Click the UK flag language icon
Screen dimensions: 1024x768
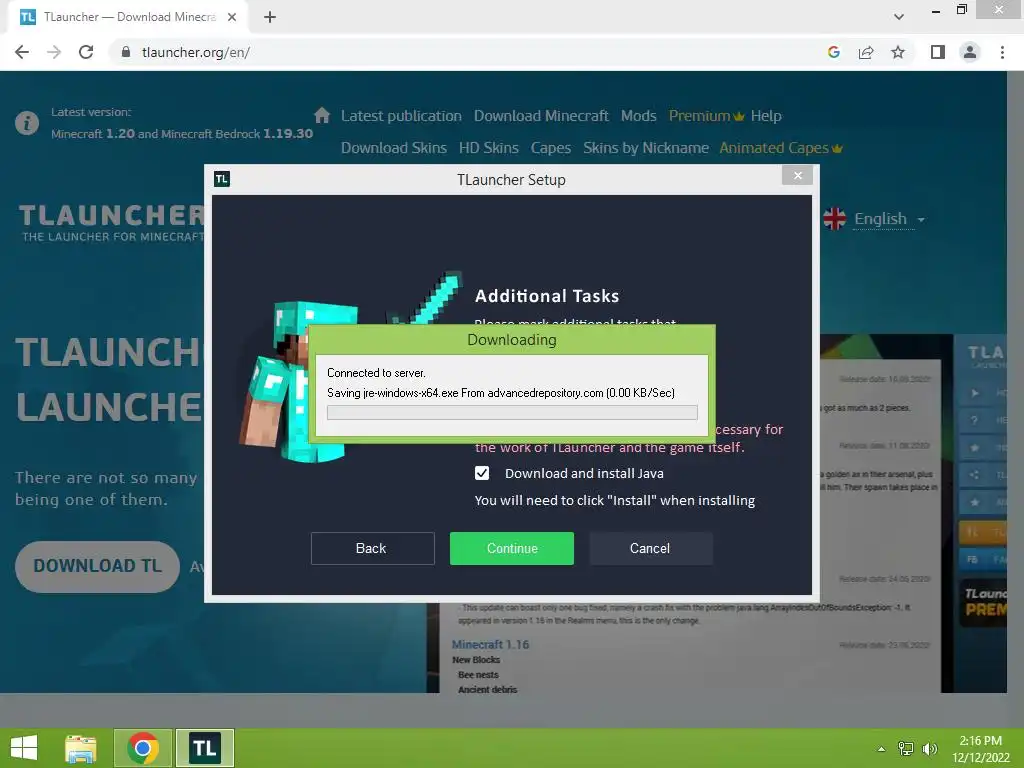coord(835,219)
